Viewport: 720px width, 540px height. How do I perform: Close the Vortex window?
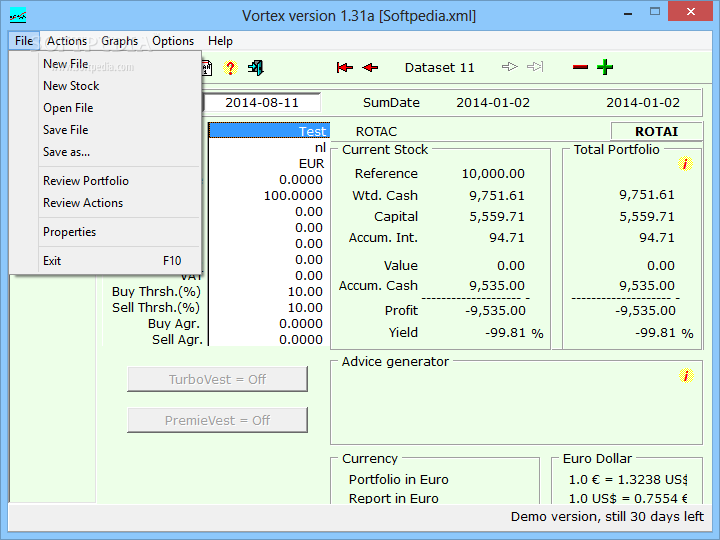pos(690,12)
